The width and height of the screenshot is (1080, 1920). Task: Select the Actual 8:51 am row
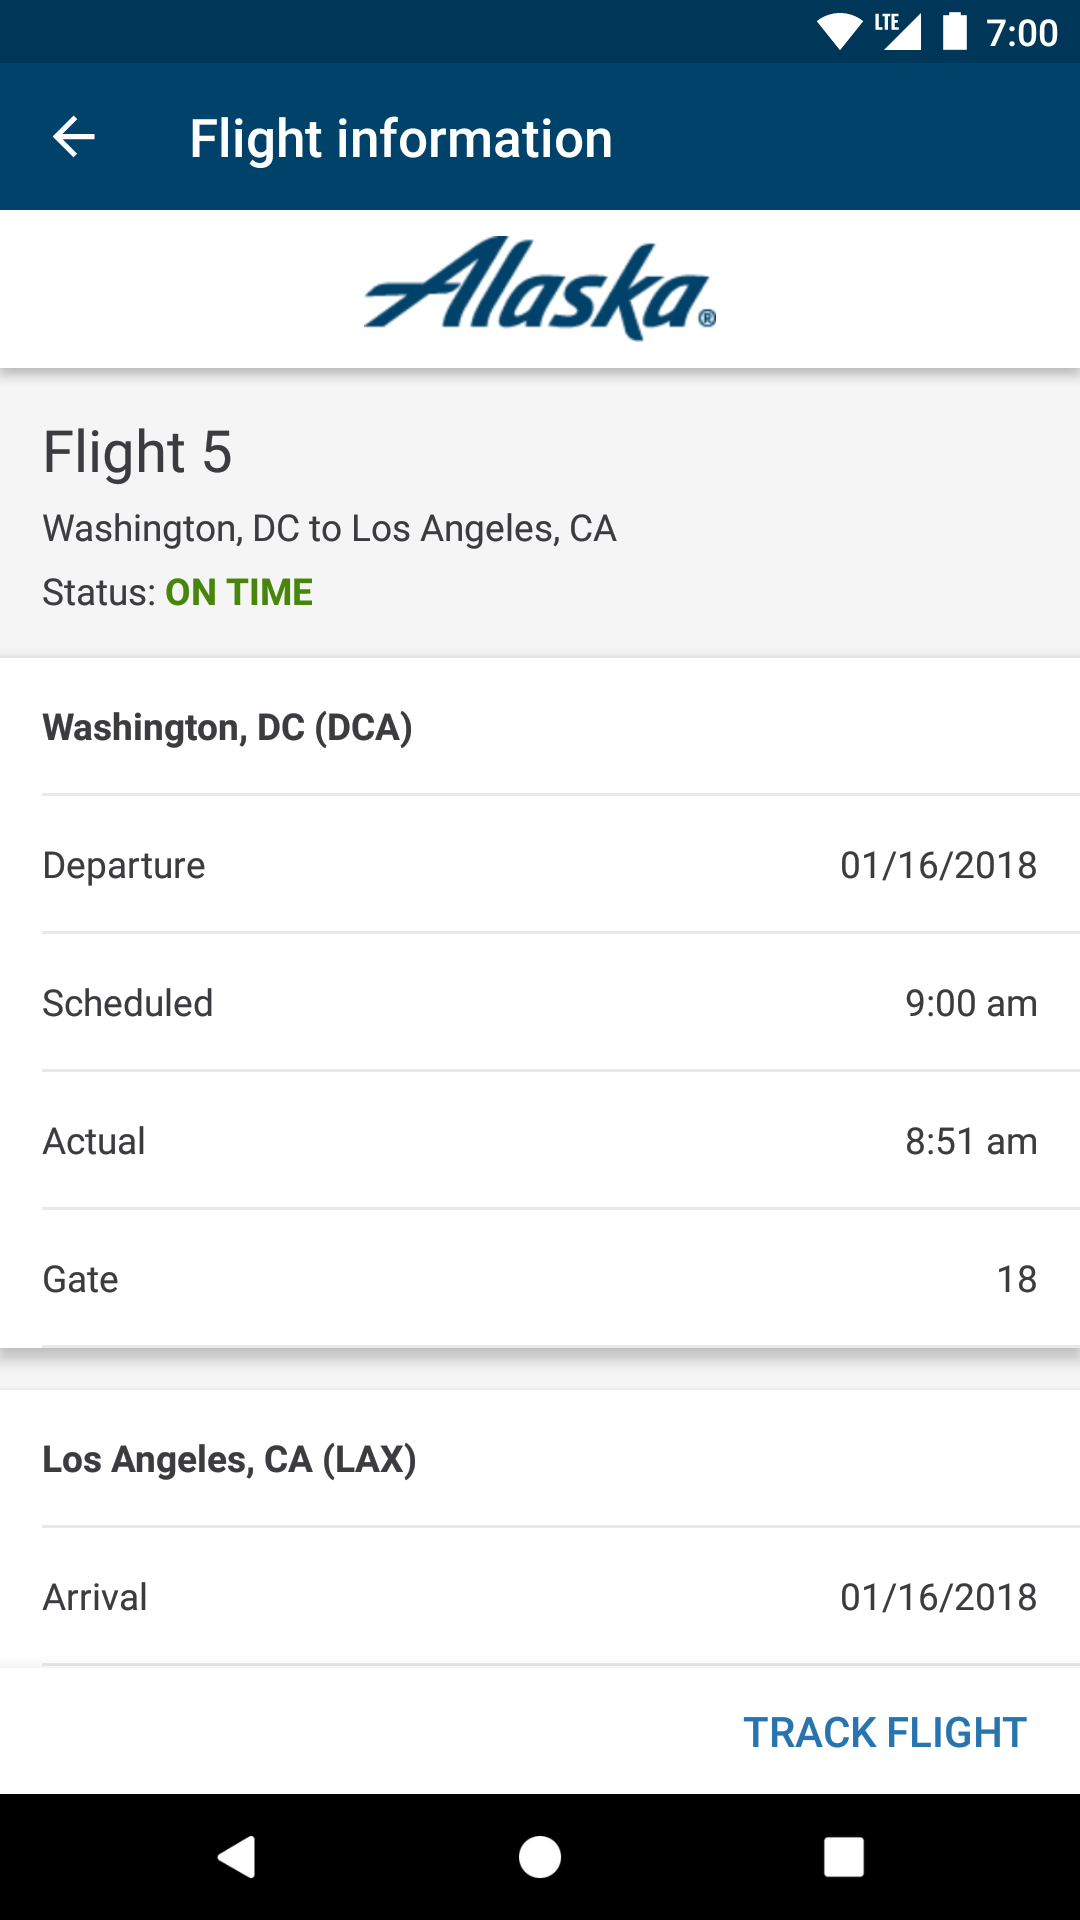pyautogui.click(x=540, y=1141)
